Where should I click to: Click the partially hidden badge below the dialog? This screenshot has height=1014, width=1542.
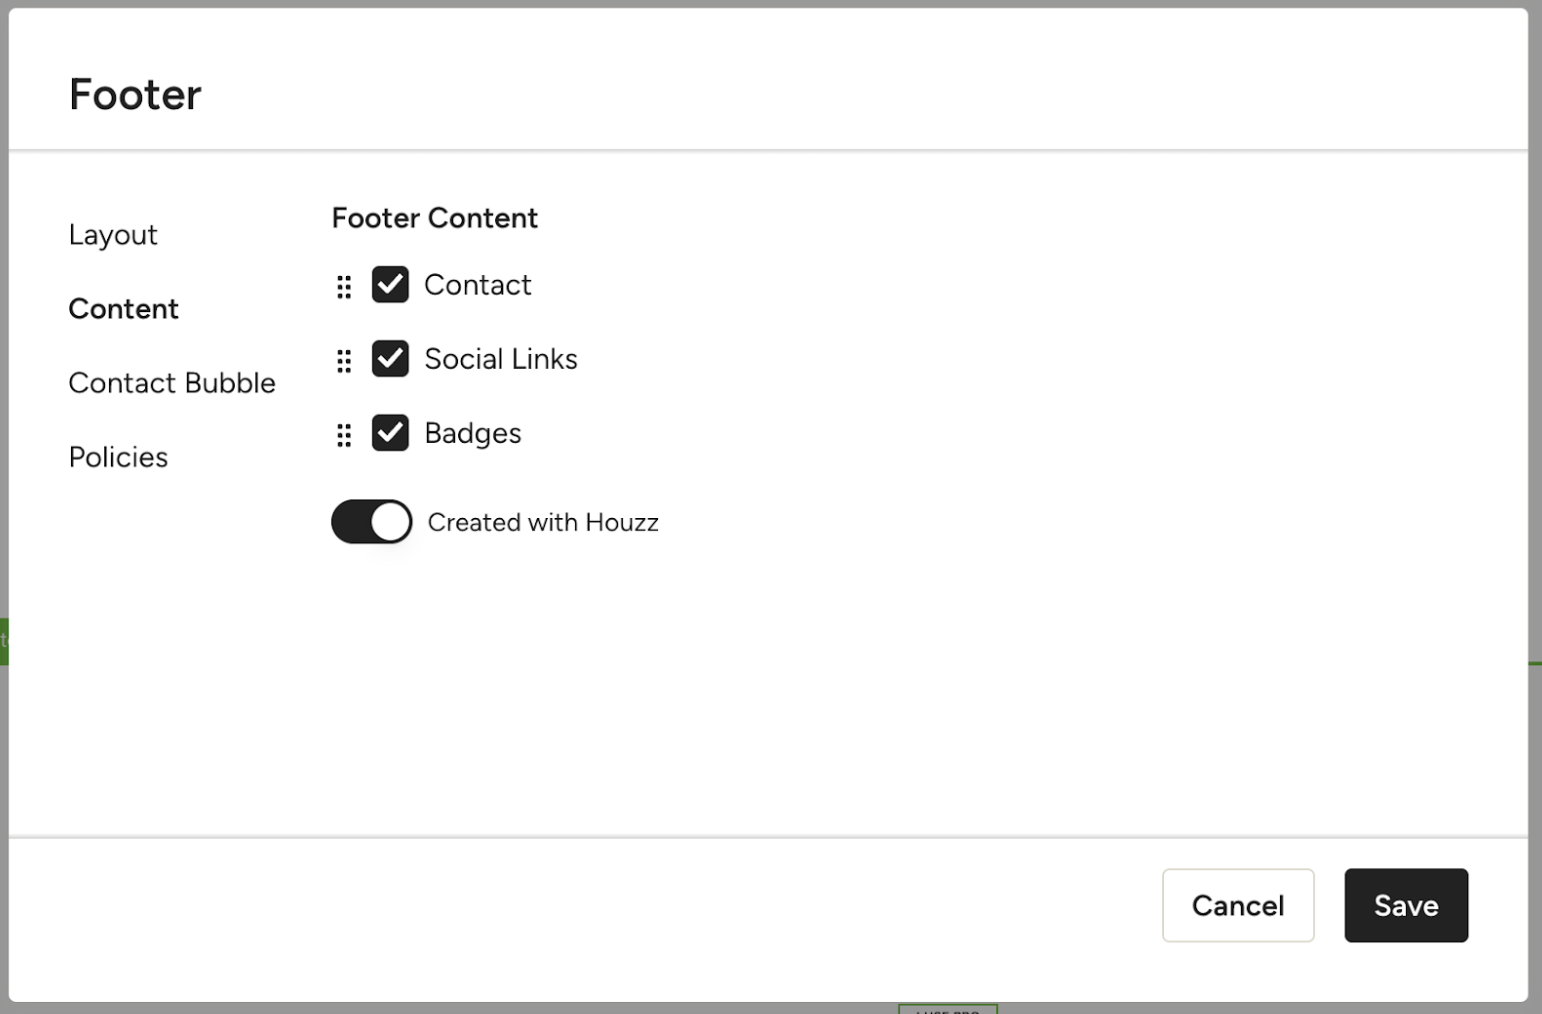(948, 1008)
